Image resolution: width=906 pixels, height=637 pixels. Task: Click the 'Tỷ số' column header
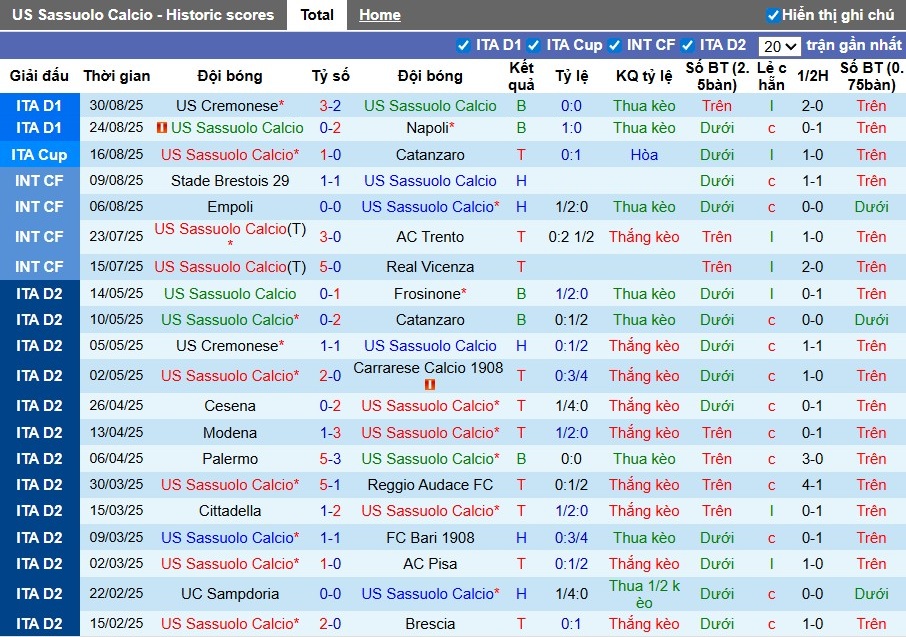330,76
